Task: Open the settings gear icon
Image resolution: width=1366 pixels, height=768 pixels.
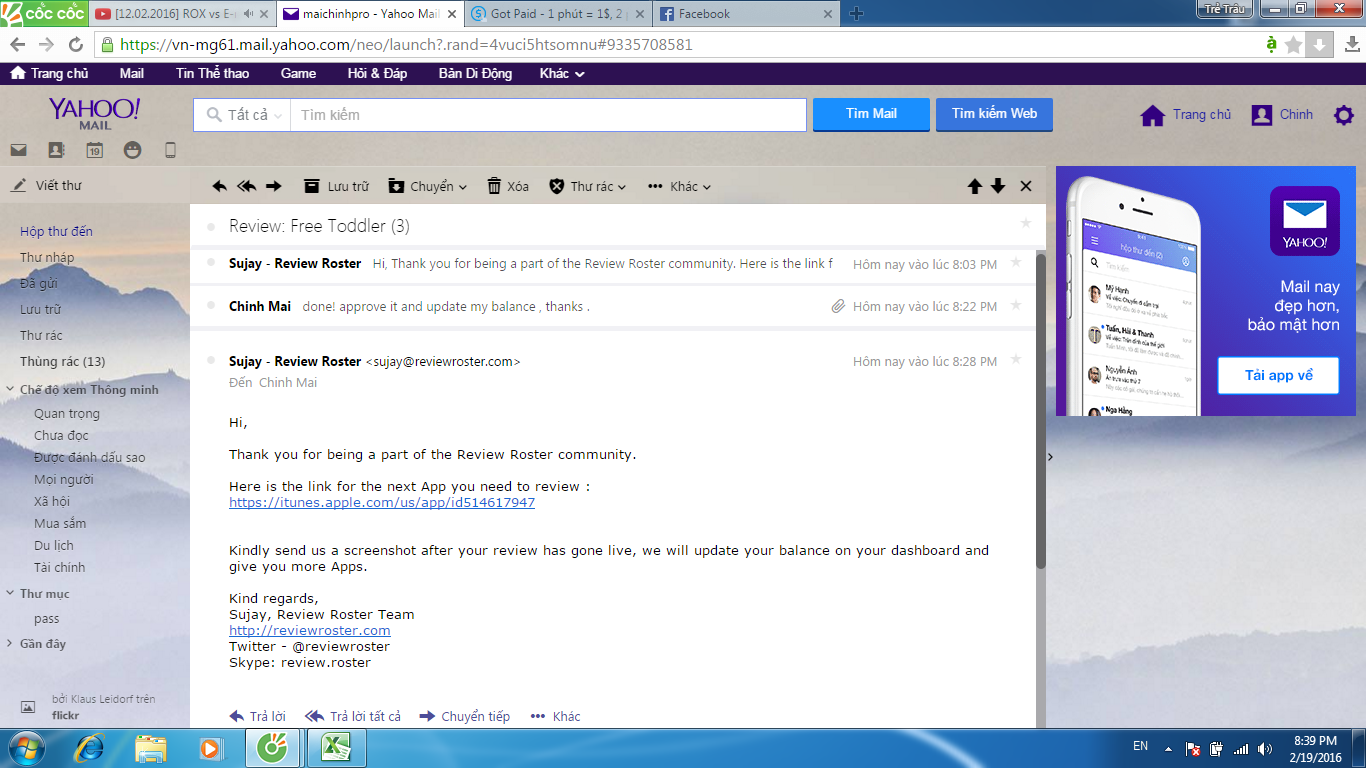Action: click(1344, 115)
